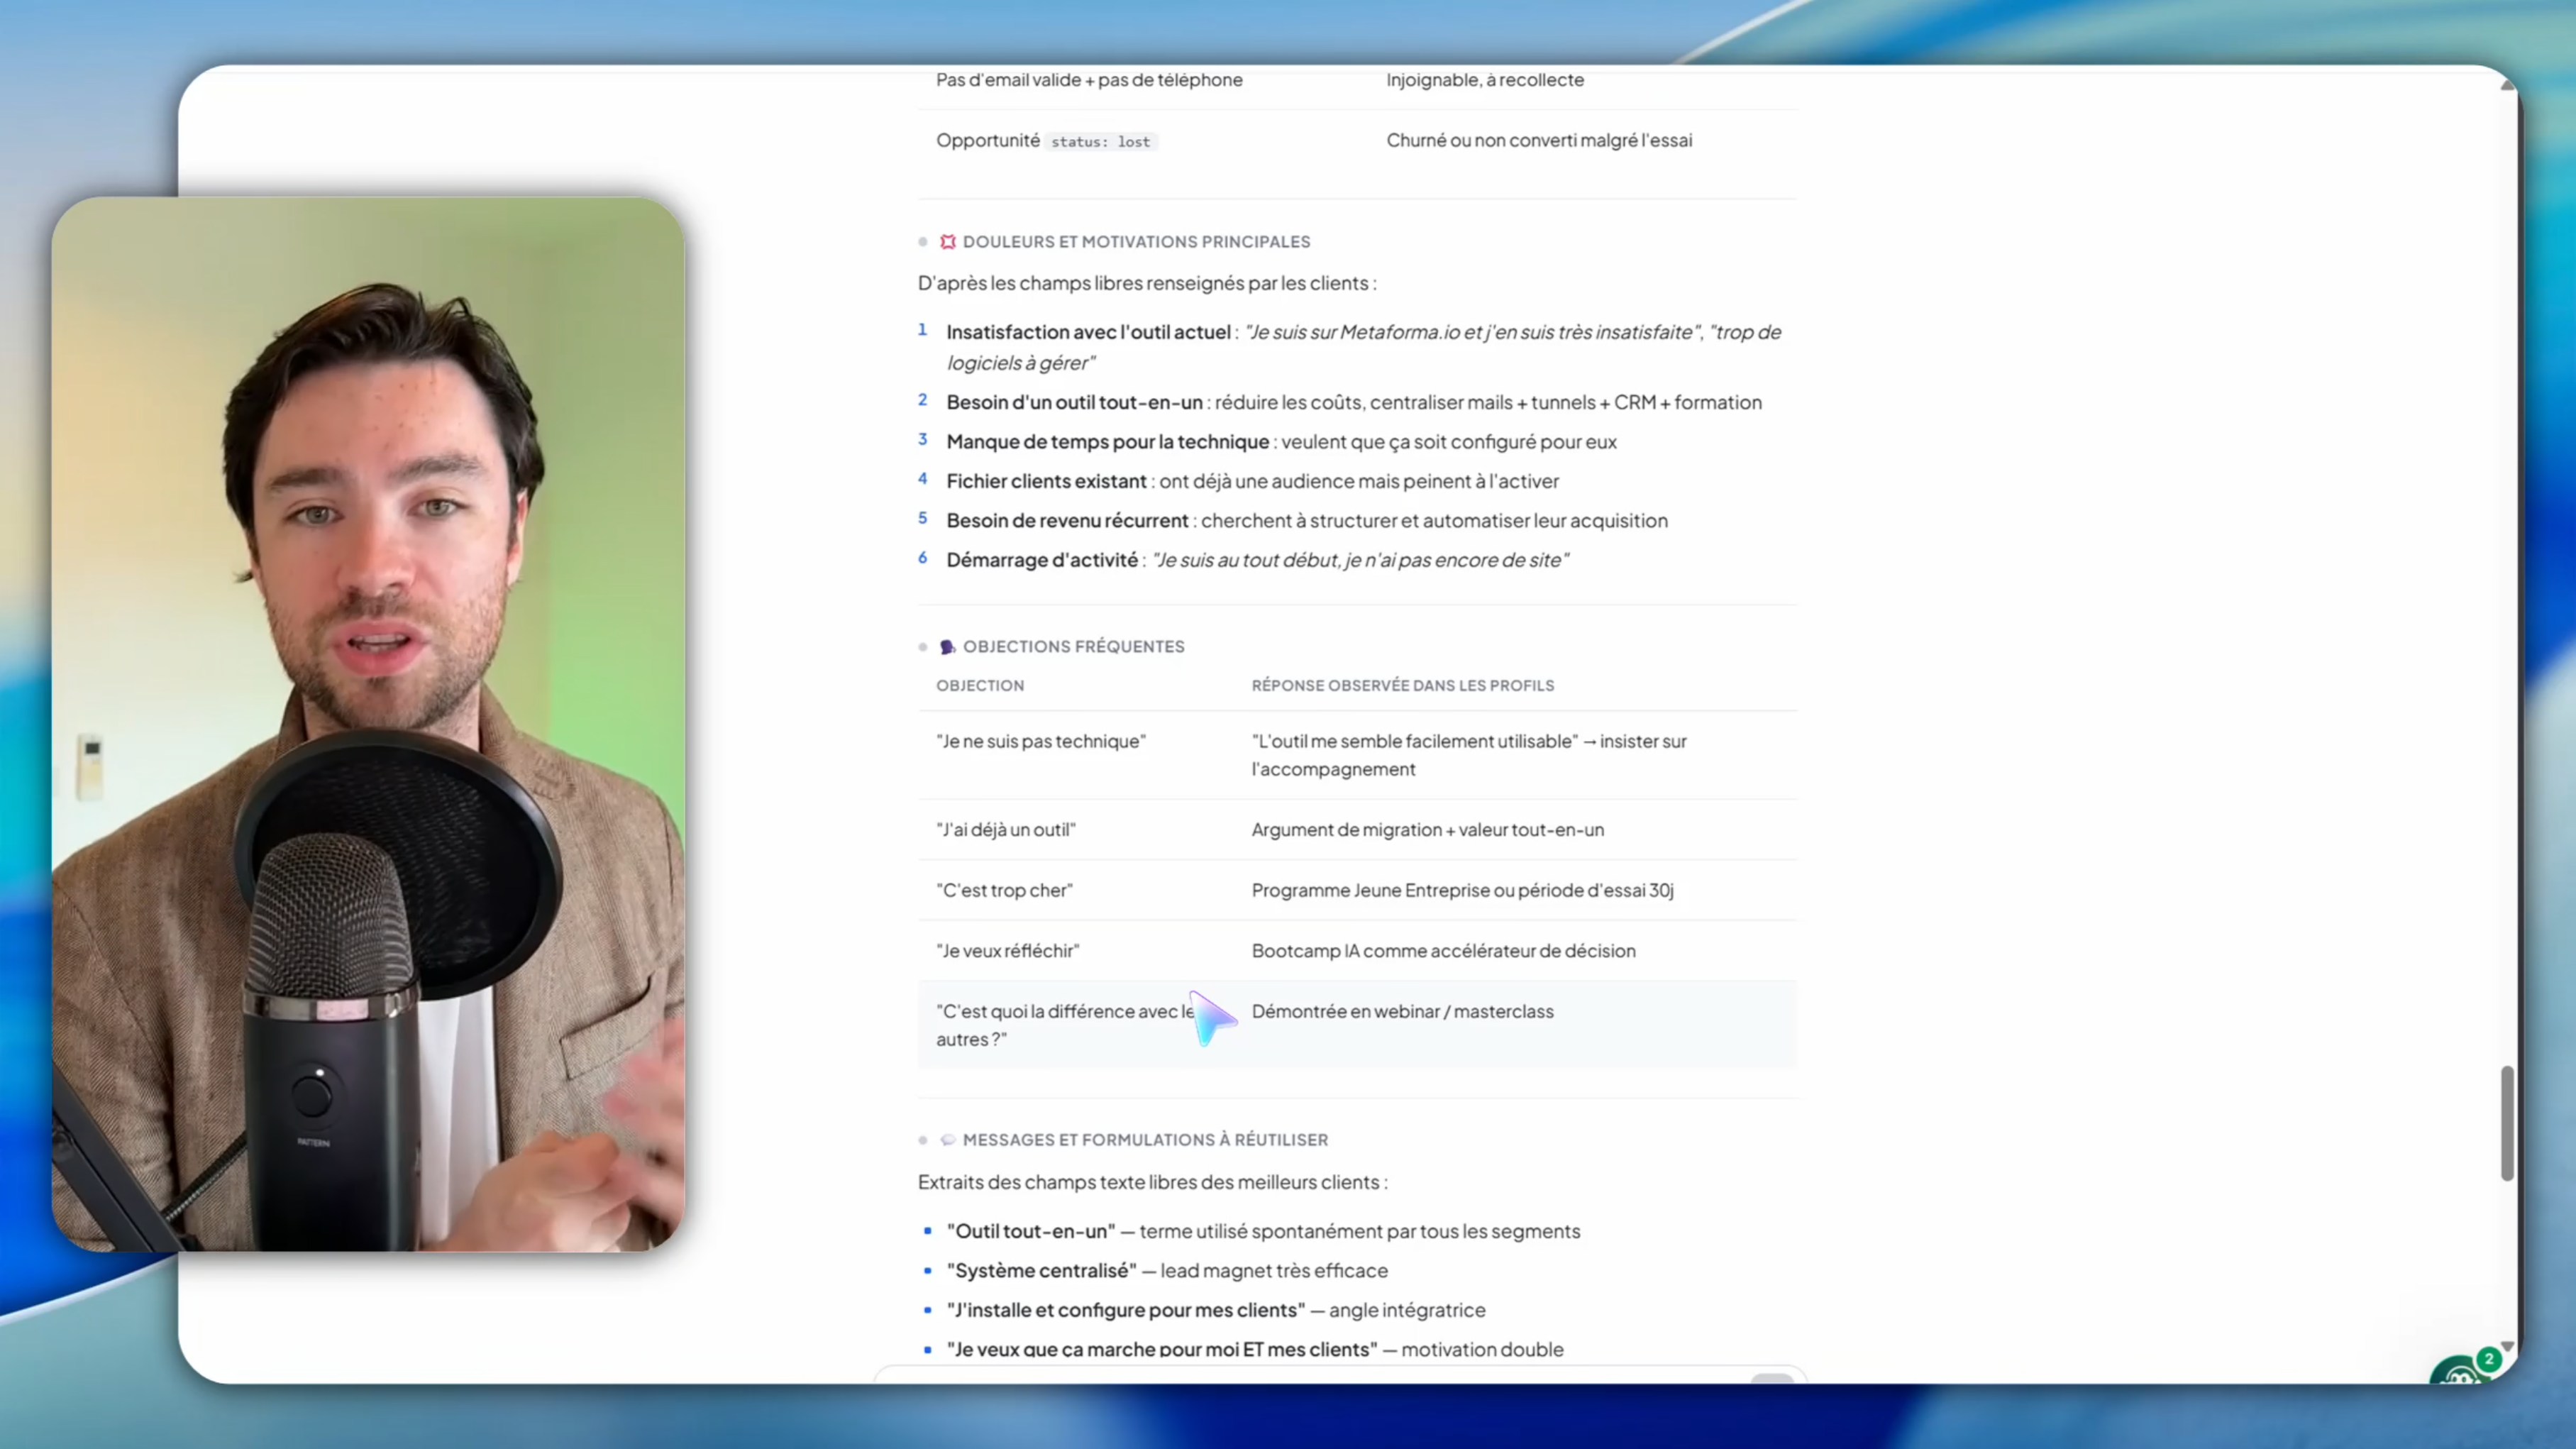Click the speech icon beside Objections fréquentes
This screenshot has width=2576, height=1449.
coord(948,647)
